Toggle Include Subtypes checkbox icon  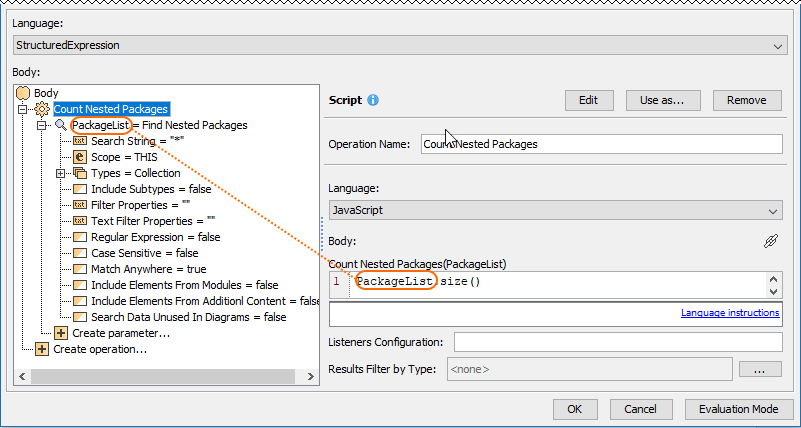[80, 189]
